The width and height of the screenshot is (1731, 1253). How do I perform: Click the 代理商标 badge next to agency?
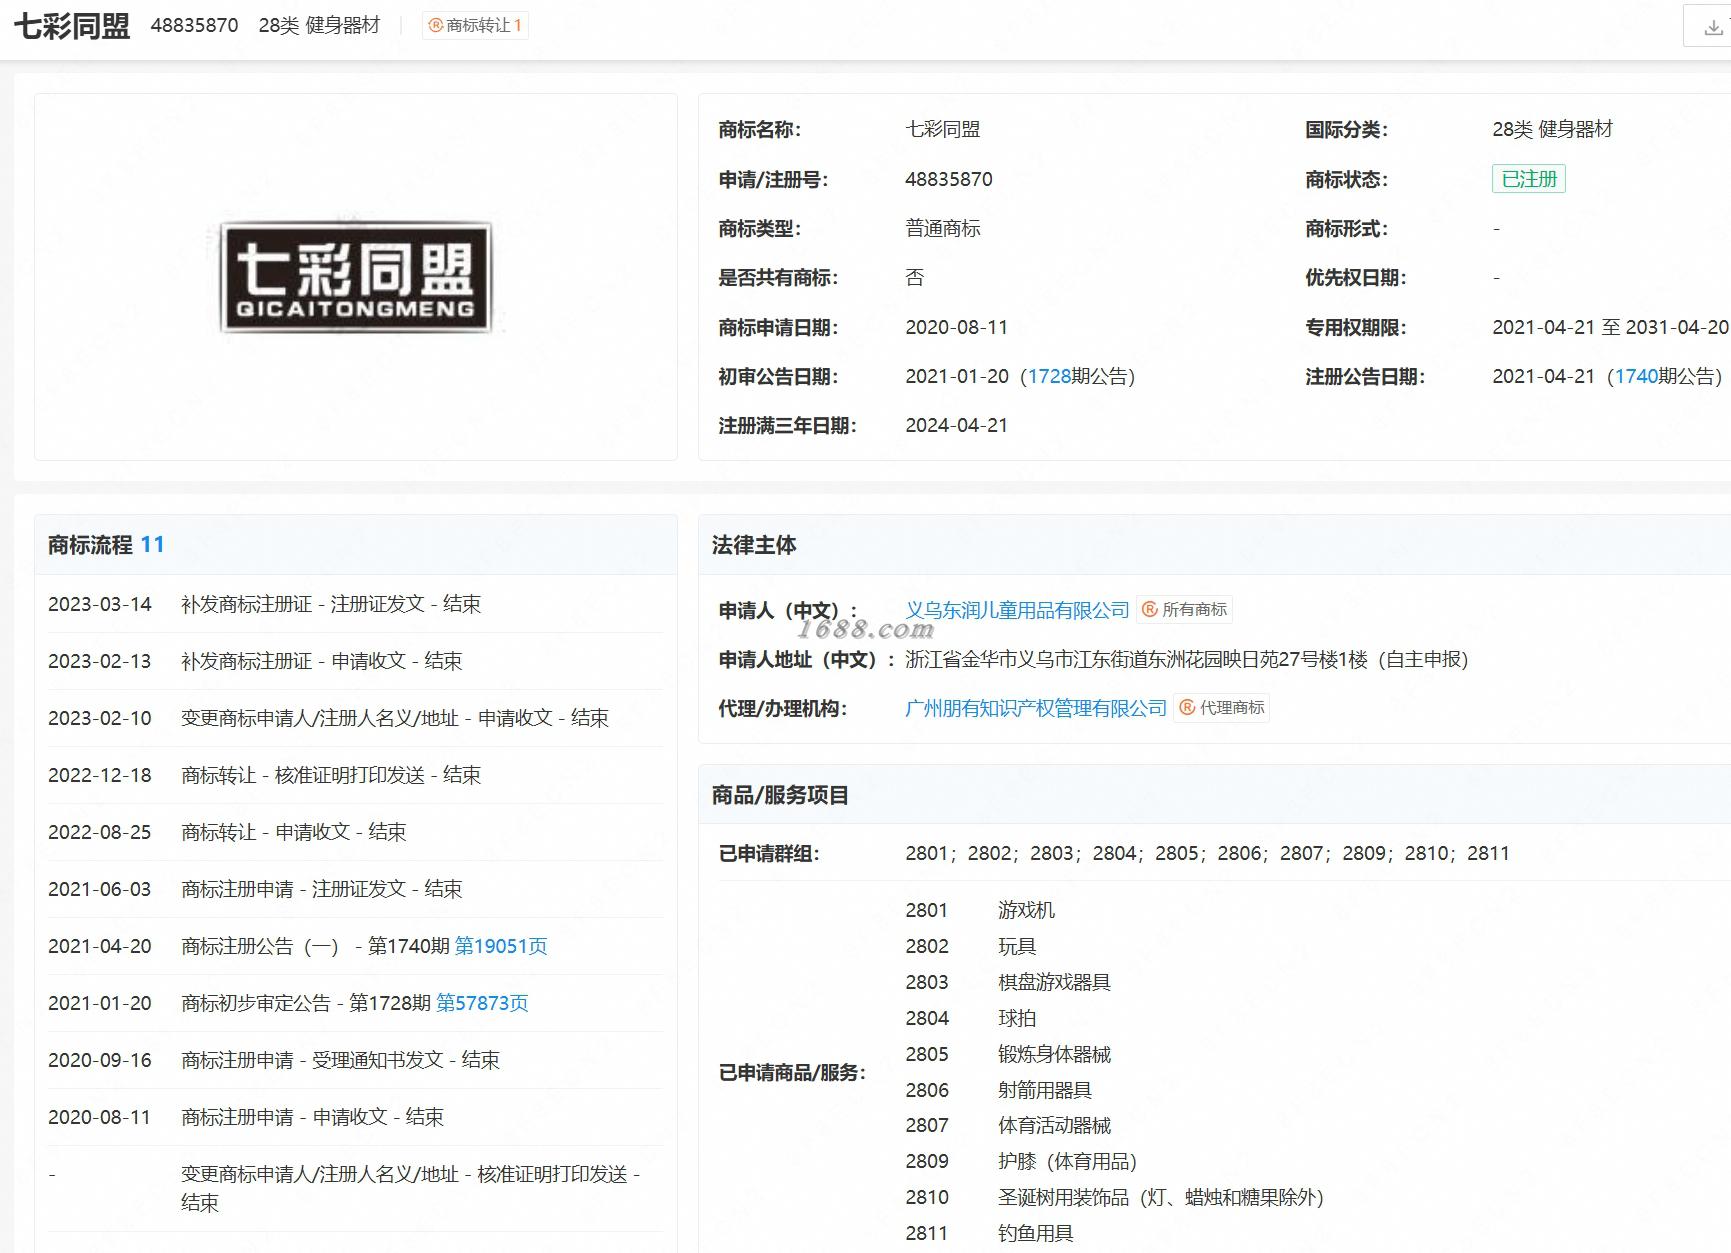(1222, 708)
